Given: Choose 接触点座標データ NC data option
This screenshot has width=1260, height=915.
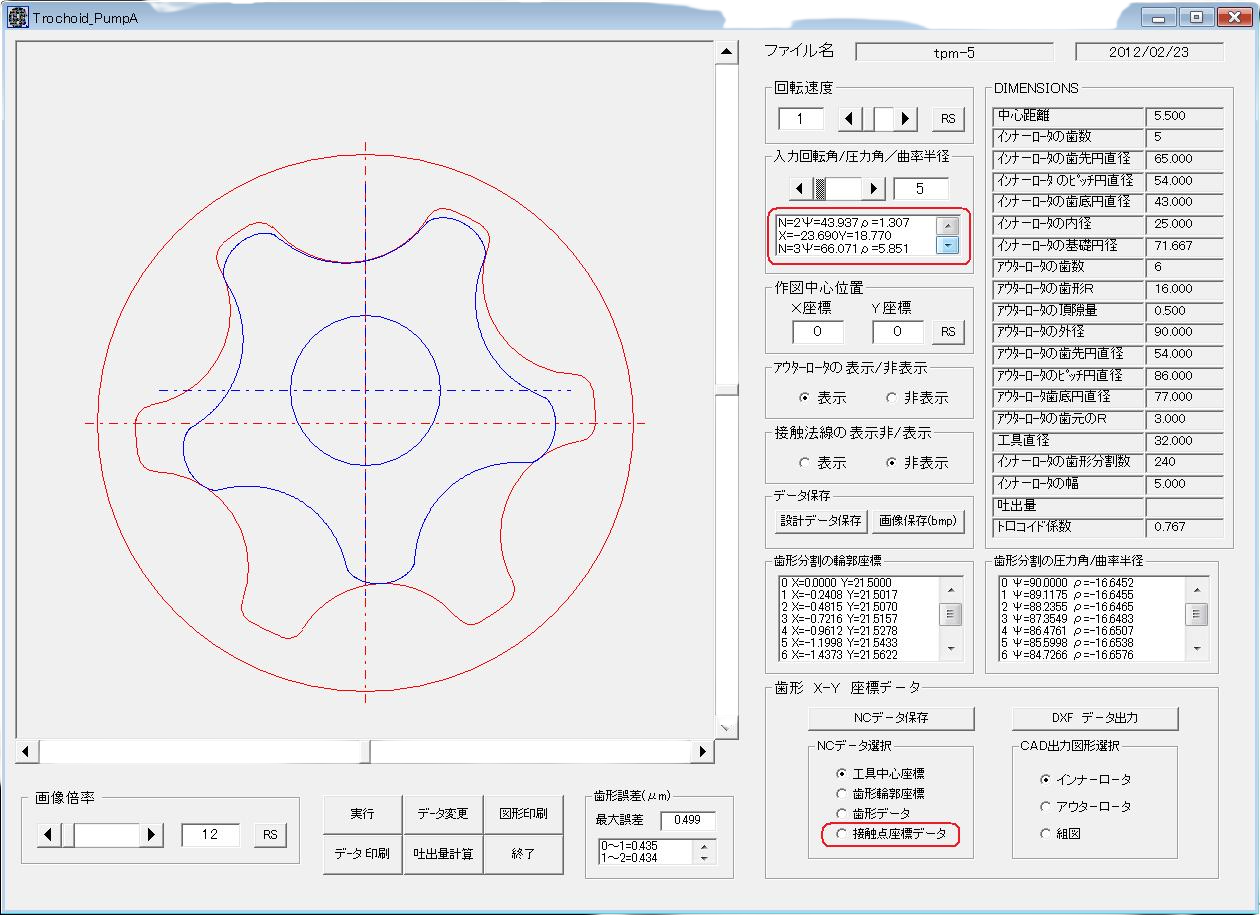Looking at the screenshot, I should tap(841, 834).
